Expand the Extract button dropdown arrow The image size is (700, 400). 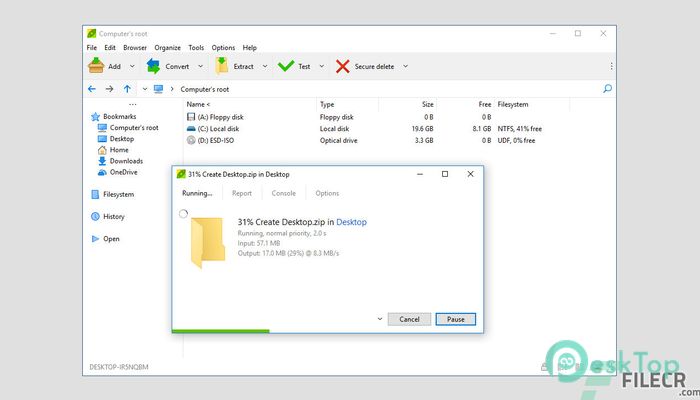[265, 66]
